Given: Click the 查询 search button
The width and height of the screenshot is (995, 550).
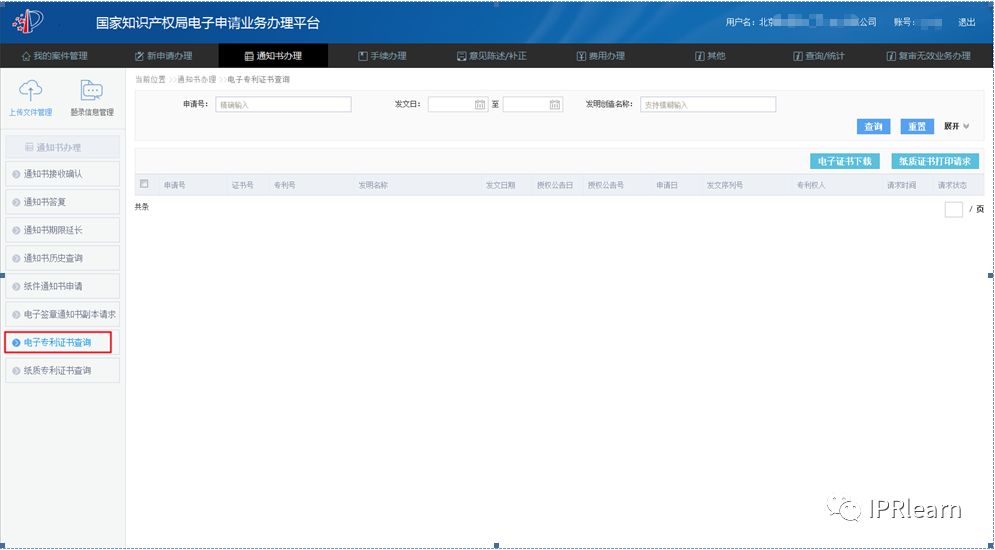Looking at the screenshot, I should tap(874, 126).
